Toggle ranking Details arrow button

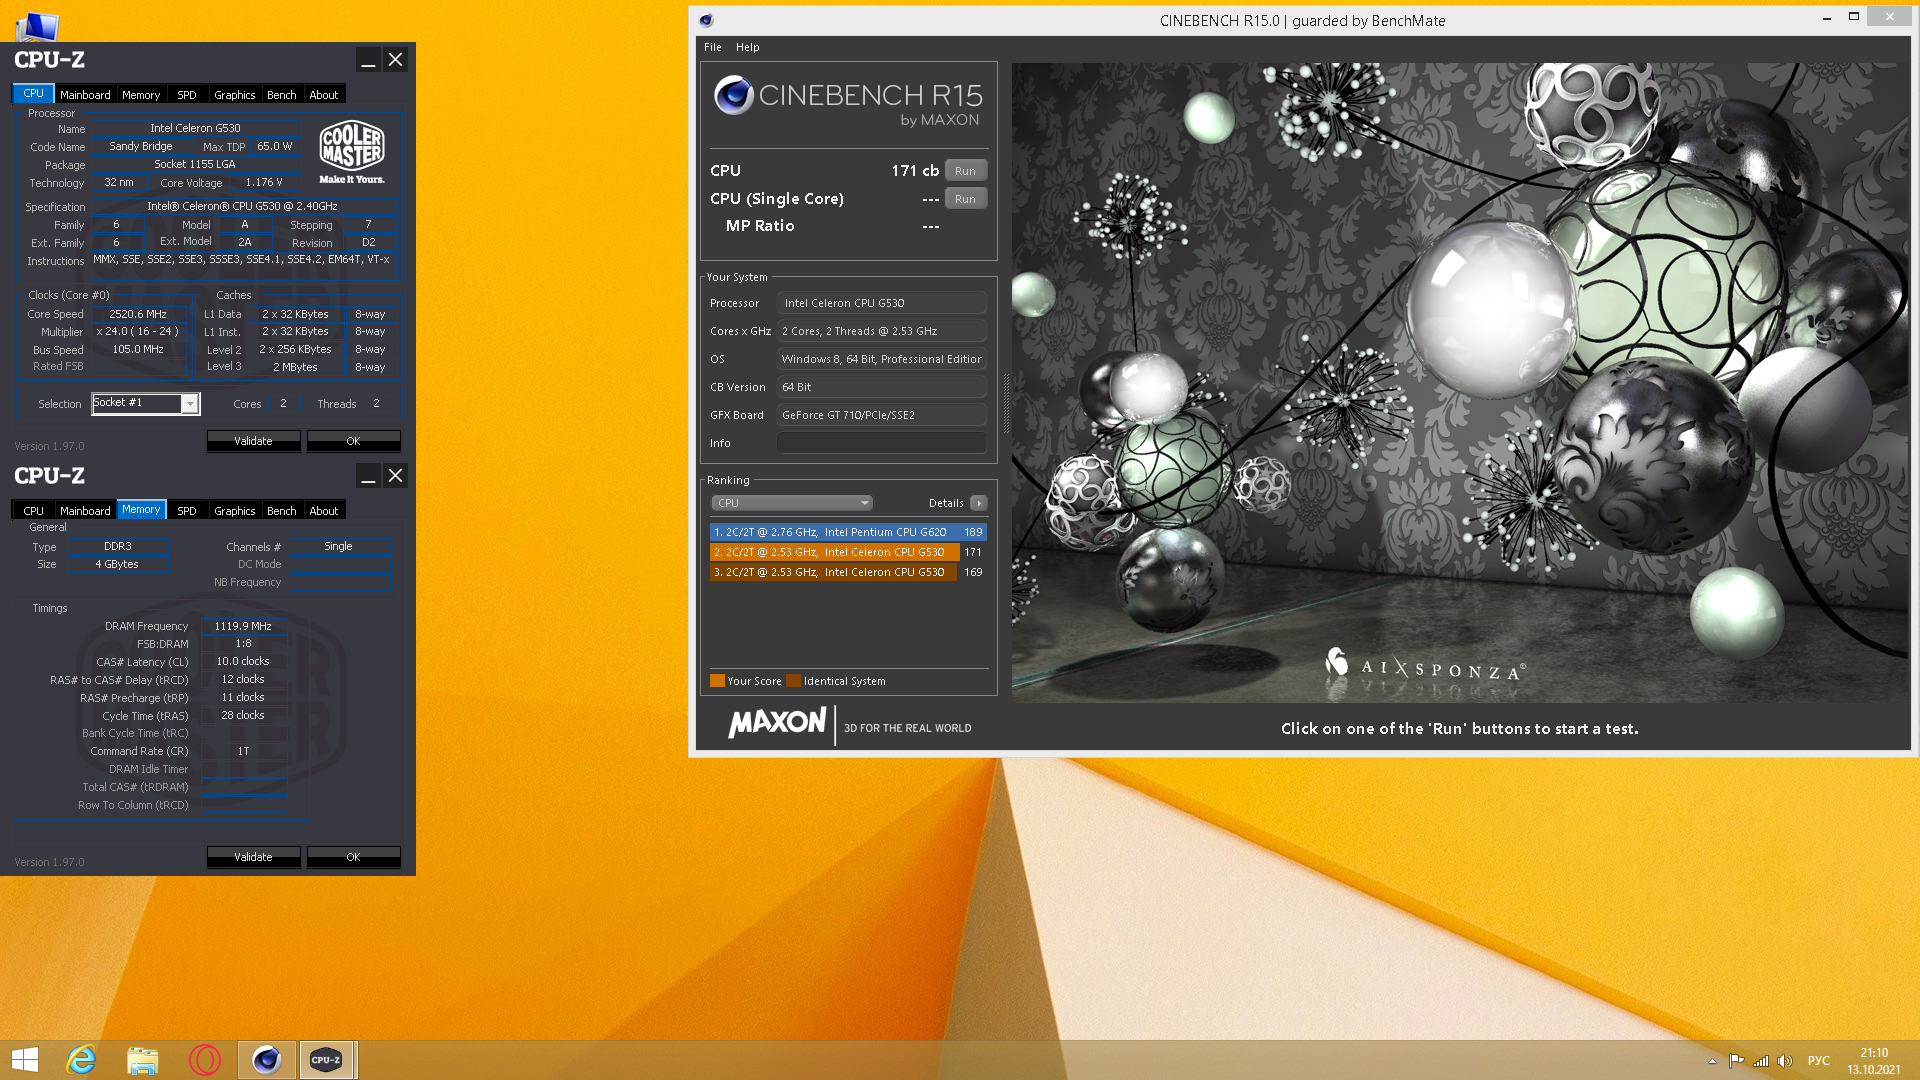(x=979, y=503)
